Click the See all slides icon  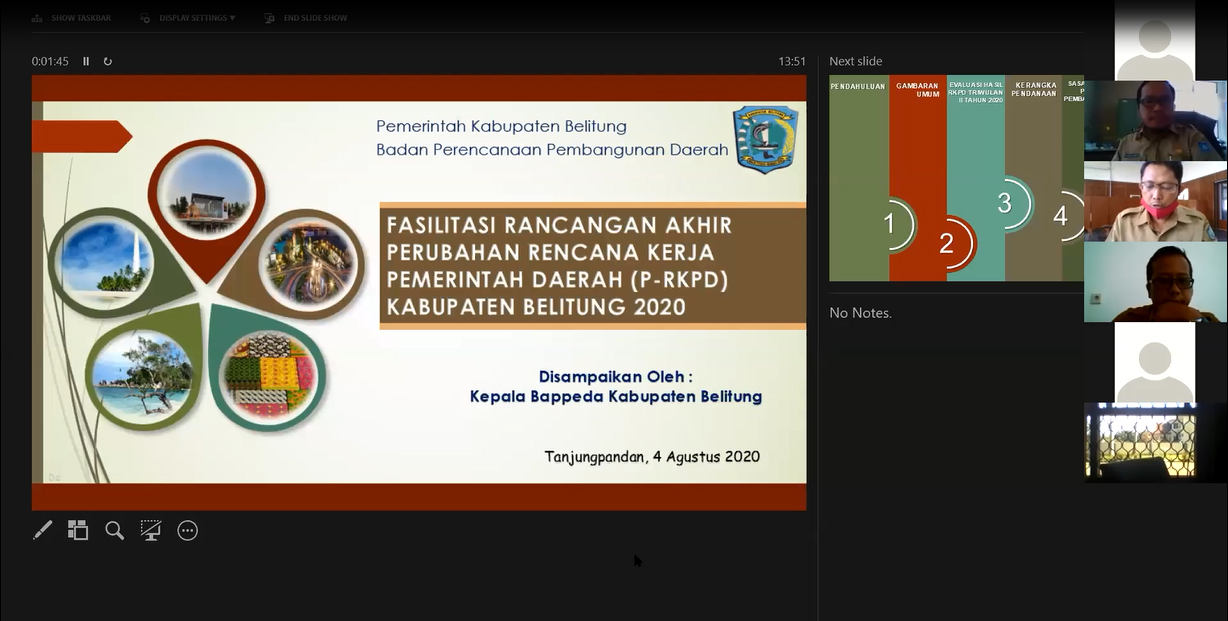tap(78, 530)
